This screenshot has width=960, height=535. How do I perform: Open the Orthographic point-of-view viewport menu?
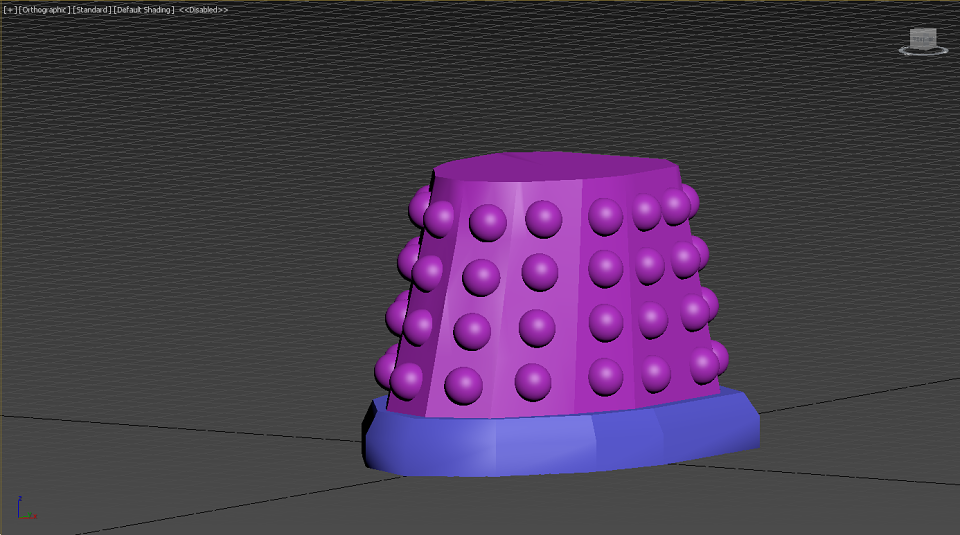coord(45,10)
